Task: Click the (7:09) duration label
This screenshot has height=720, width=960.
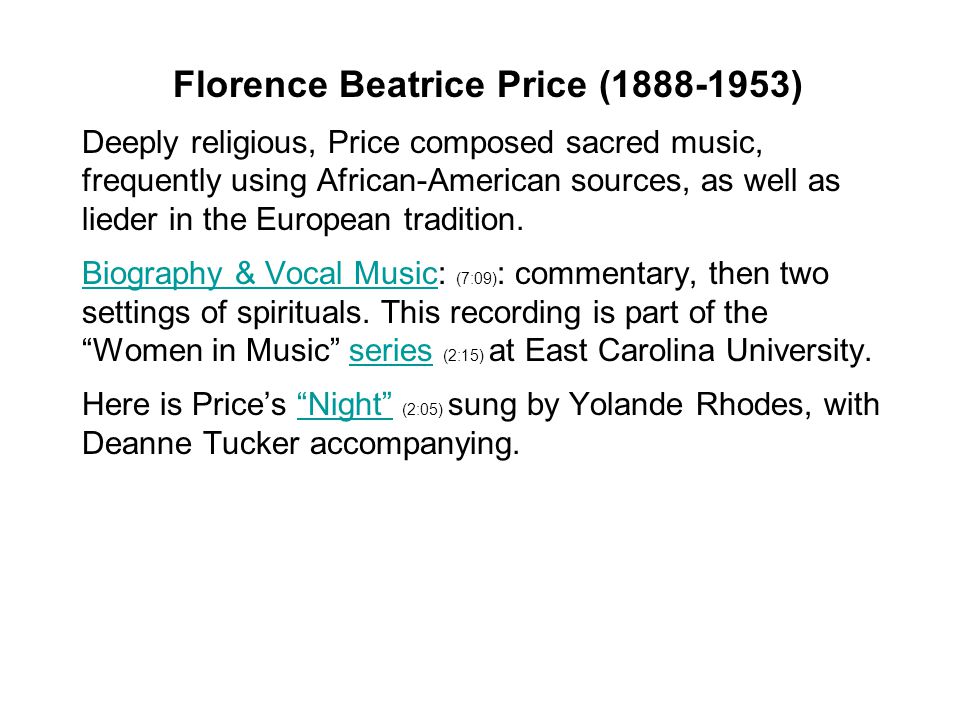Action: click(476, 279)
